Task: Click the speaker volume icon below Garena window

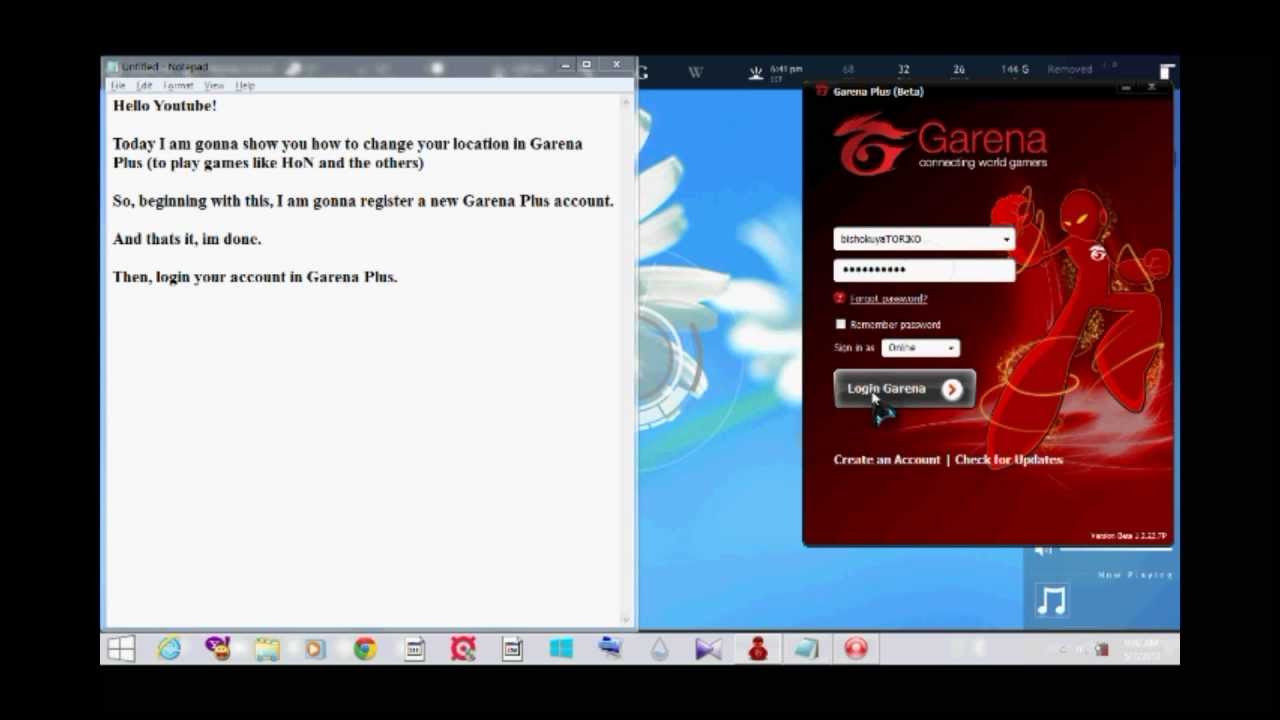Action: [1043, 551]
